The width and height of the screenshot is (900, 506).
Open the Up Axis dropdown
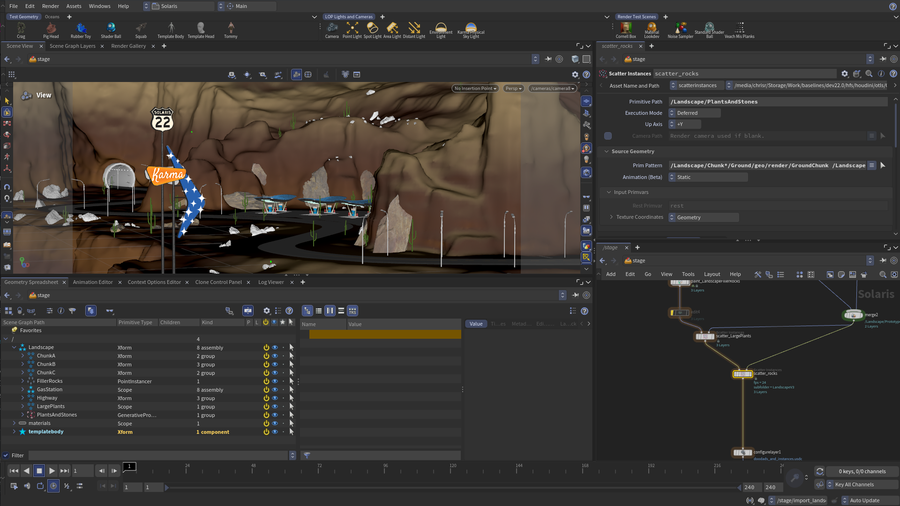[x=685, y=124]
